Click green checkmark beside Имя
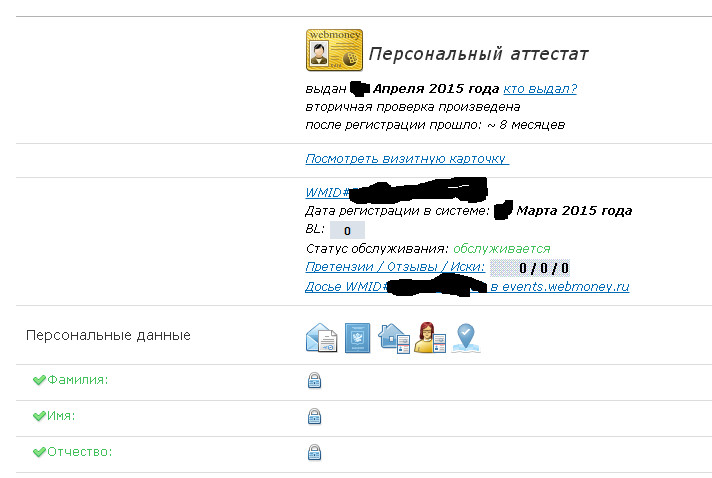712x478 pixels. [x=39, y=416]
